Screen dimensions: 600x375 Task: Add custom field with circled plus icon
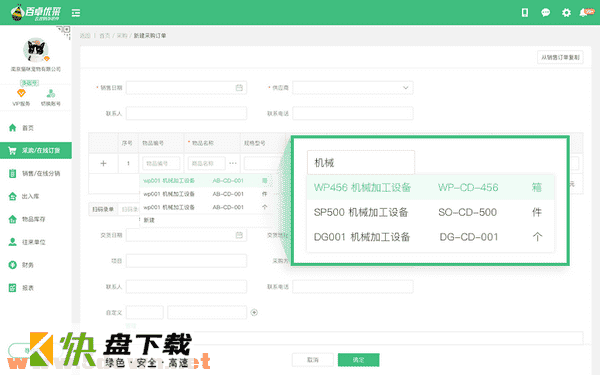pyautogui.click(x=254, y=313)
